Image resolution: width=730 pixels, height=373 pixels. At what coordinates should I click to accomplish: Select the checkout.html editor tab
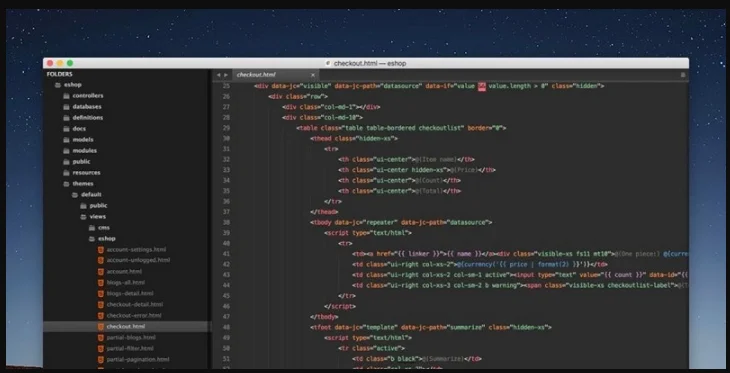click(x=277, y=75)
